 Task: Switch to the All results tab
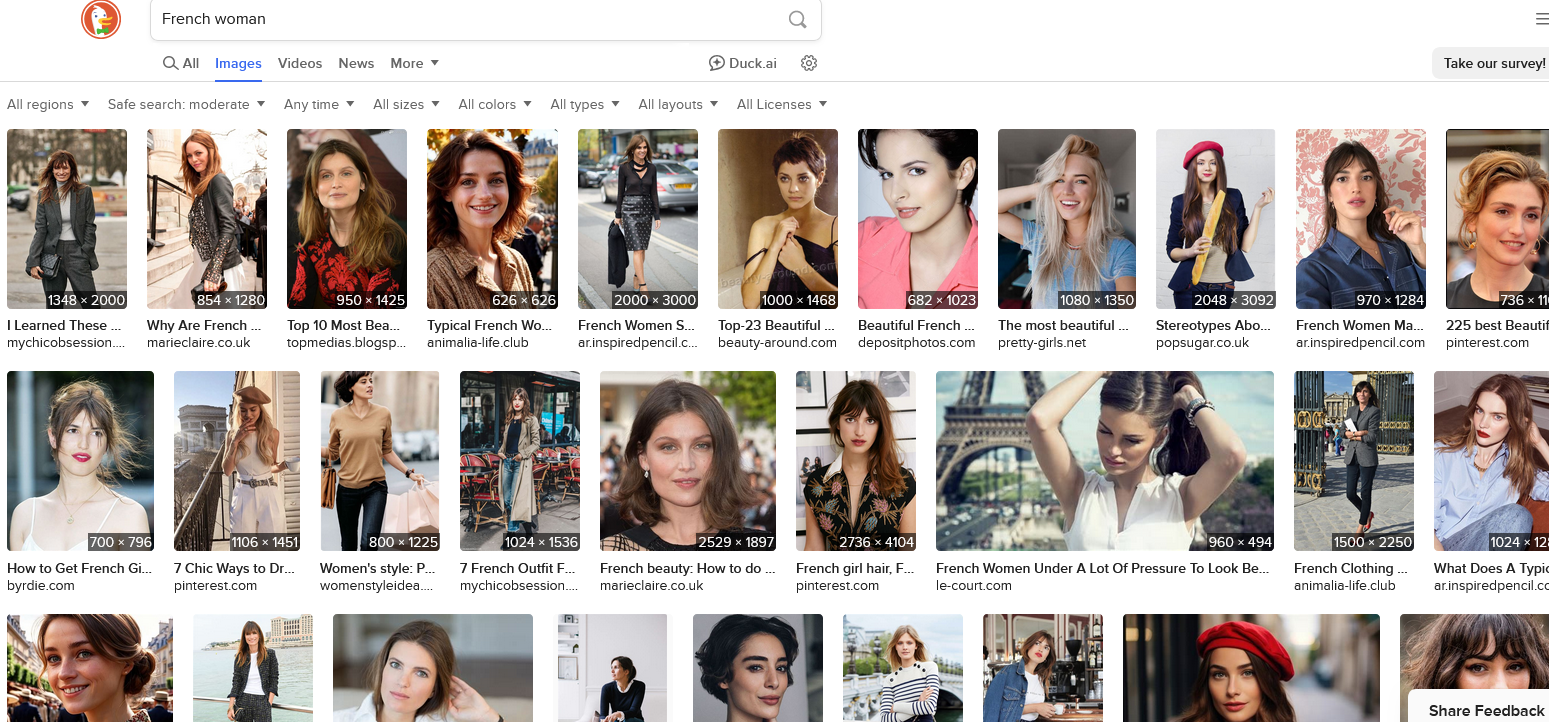pyautogui.click(x=181, y=63)
